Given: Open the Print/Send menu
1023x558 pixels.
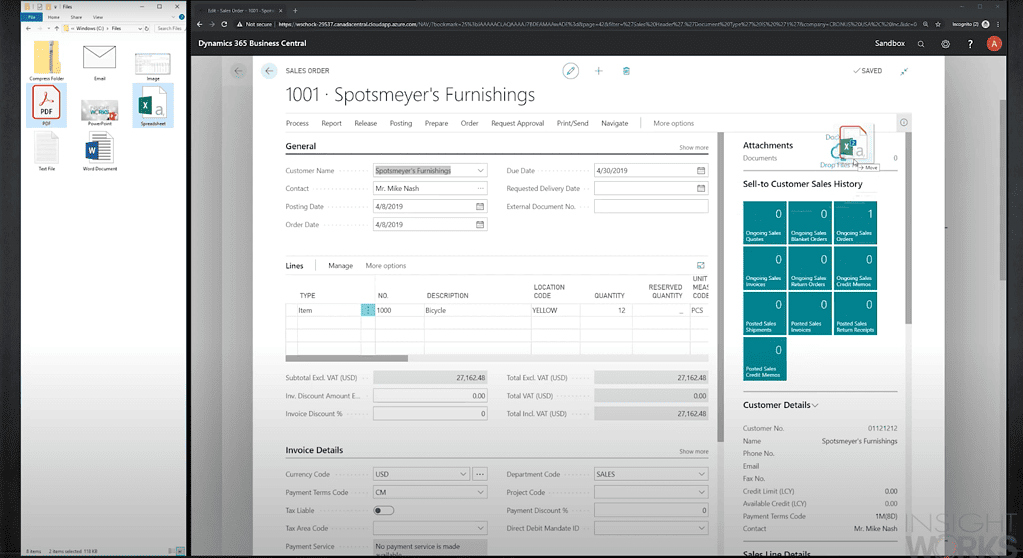Looking at the screenshot, I should point(572,123).
